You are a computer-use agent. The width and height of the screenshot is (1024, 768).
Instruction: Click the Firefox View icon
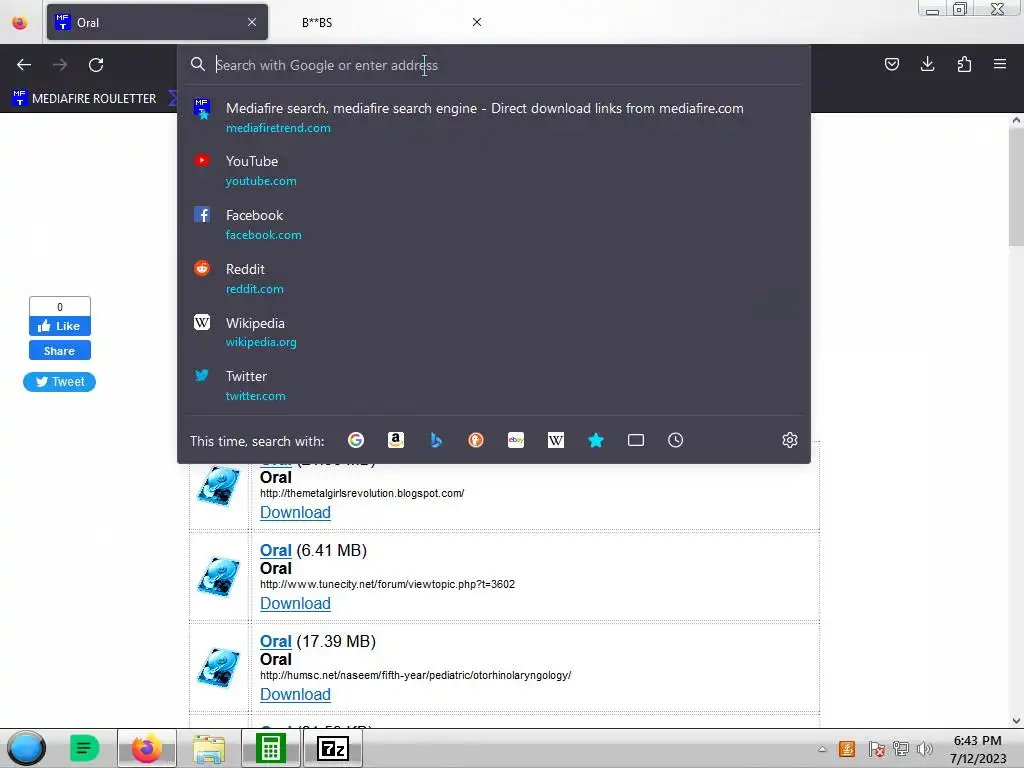(20, 22)
